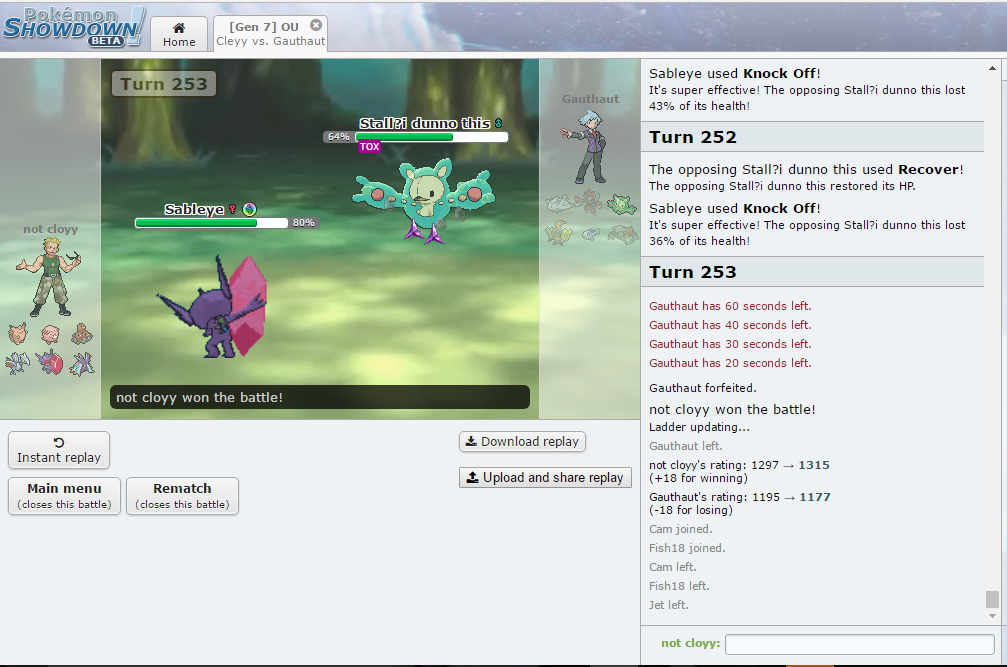Click opposing Stall?i dunno this HP bar
Screen dimensions: 1007x667
click(431, 137)
